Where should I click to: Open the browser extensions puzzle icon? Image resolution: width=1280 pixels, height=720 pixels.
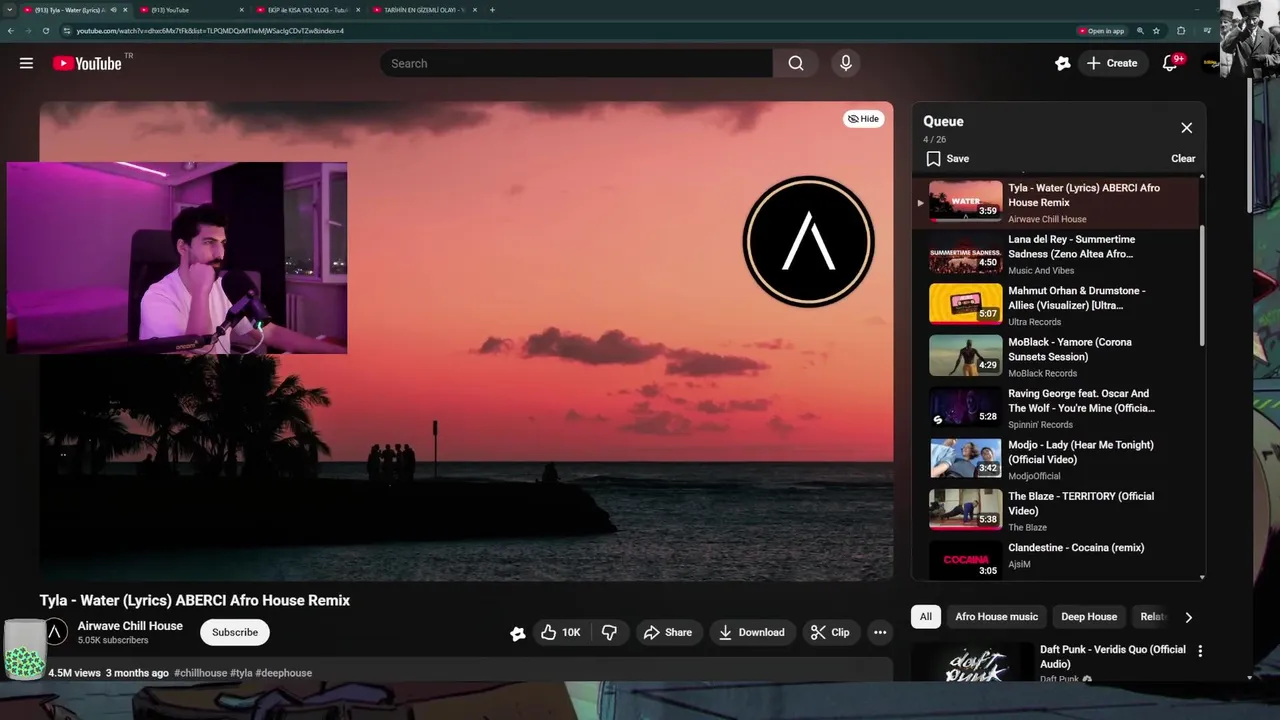tap(1181, 31)
